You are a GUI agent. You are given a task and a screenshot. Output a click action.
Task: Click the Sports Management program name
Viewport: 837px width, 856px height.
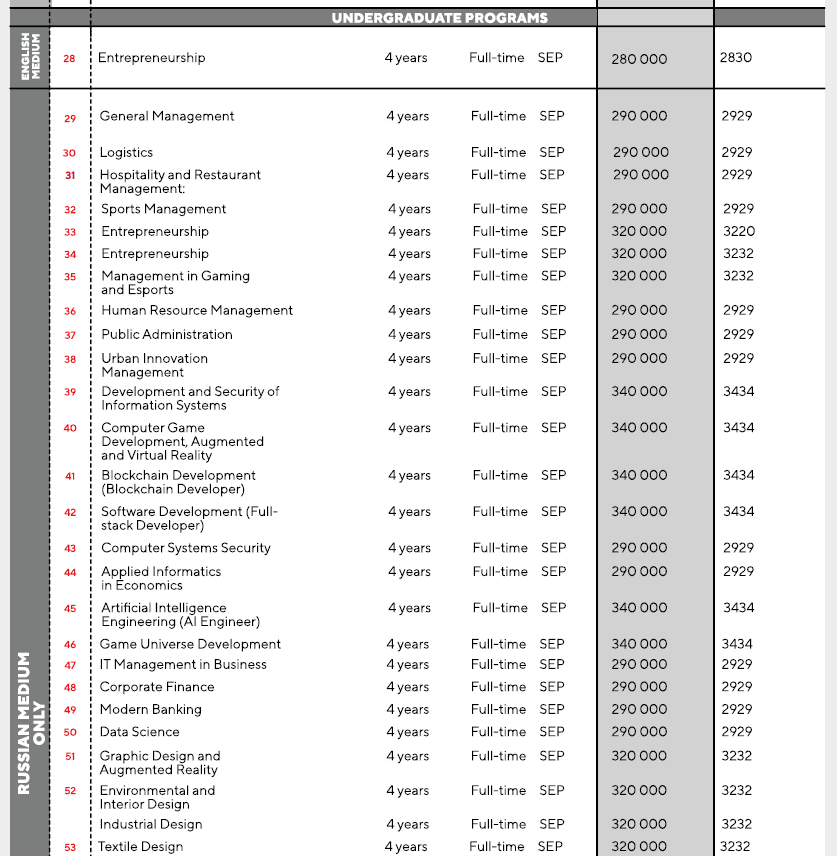coord(163,209)
